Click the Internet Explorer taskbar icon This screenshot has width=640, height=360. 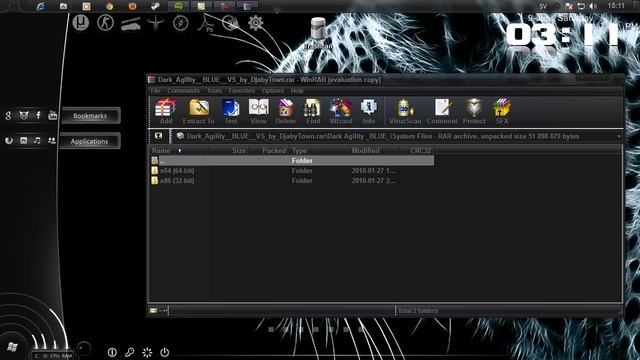point(41,6)
